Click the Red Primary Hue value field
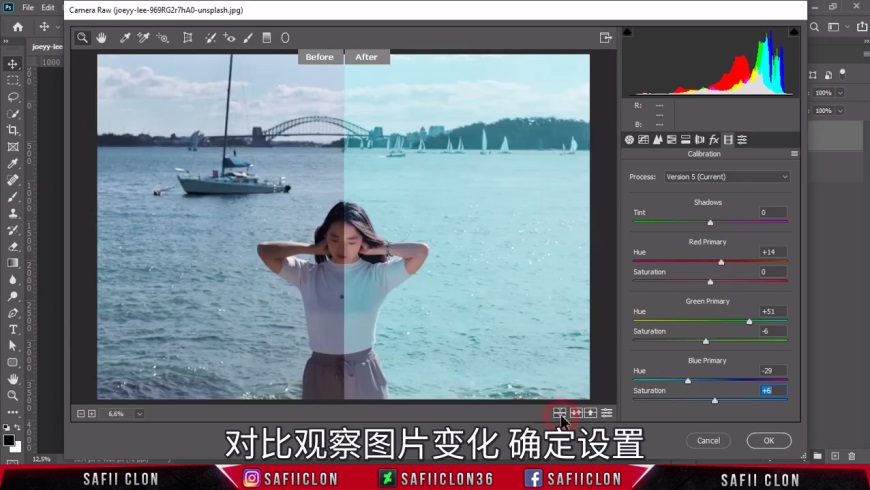The width and height of the screenshot is (870, 490). click(773, 252)
